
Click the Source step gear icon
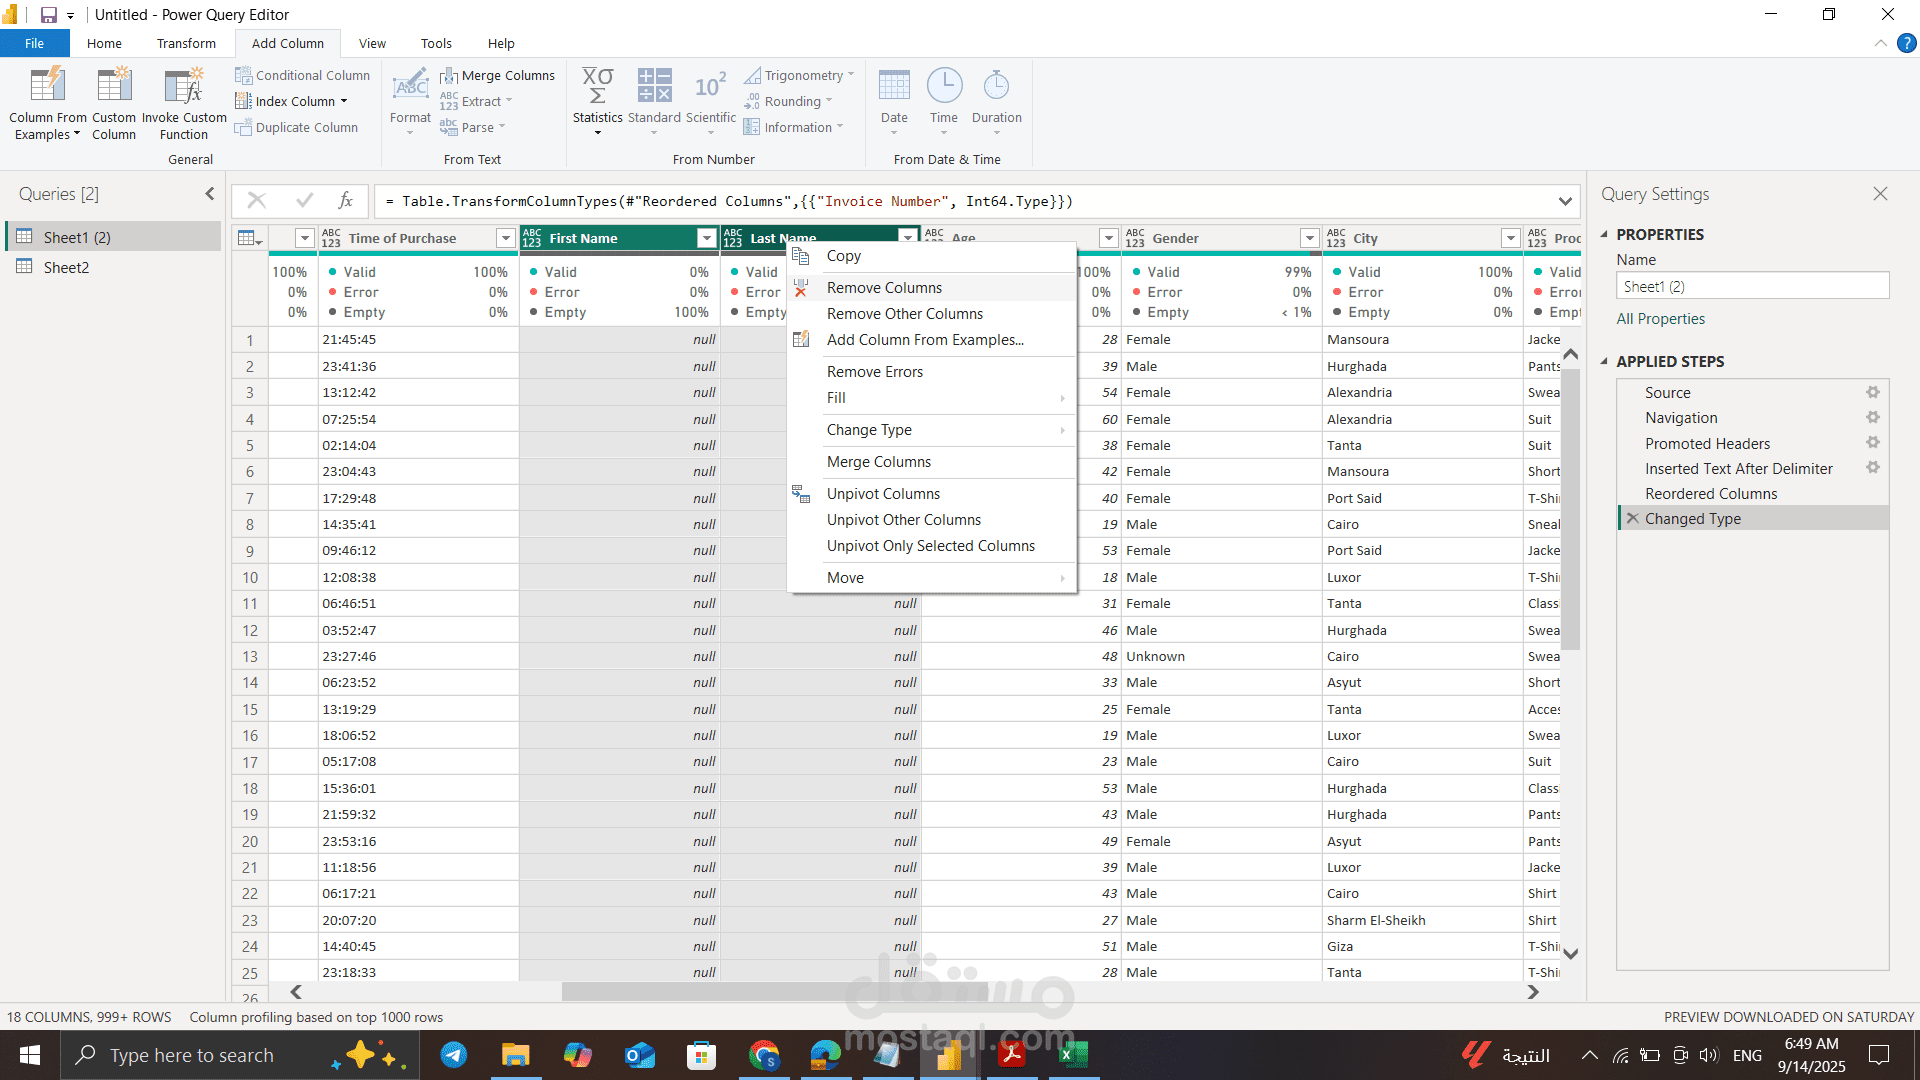pyautogui.click(x=1872, y=393)
